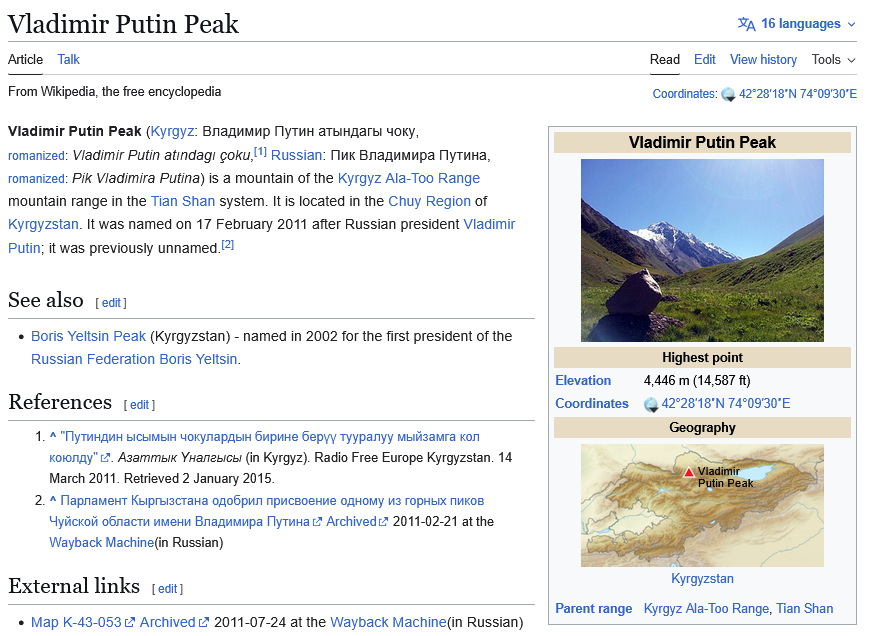Viewport: 869px width, 636px height.
Task: Click the top-right Coordinates: label link
Action: coord(685,94)
